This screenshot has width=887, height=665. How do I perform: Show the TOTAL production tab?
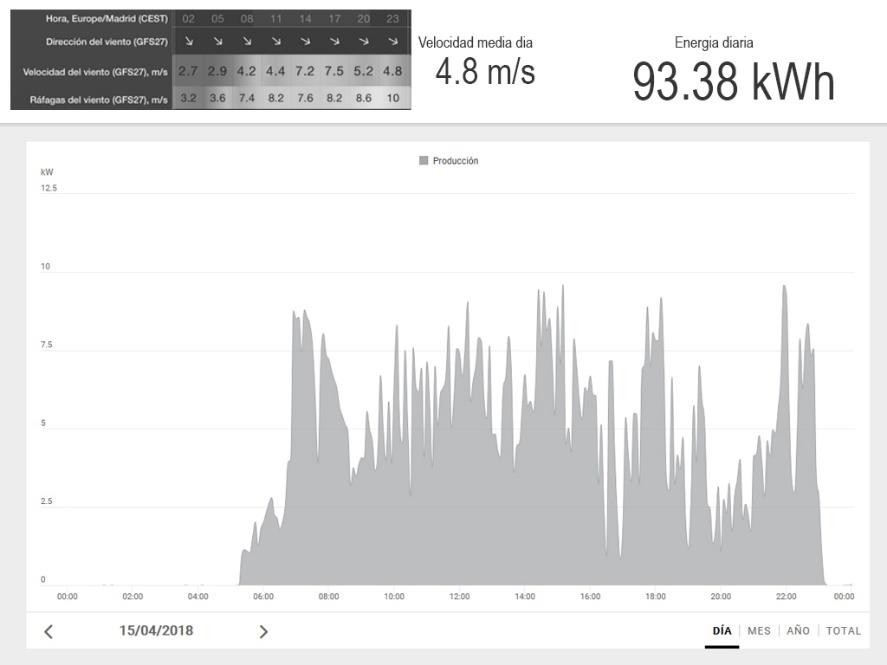pos(843,631)
